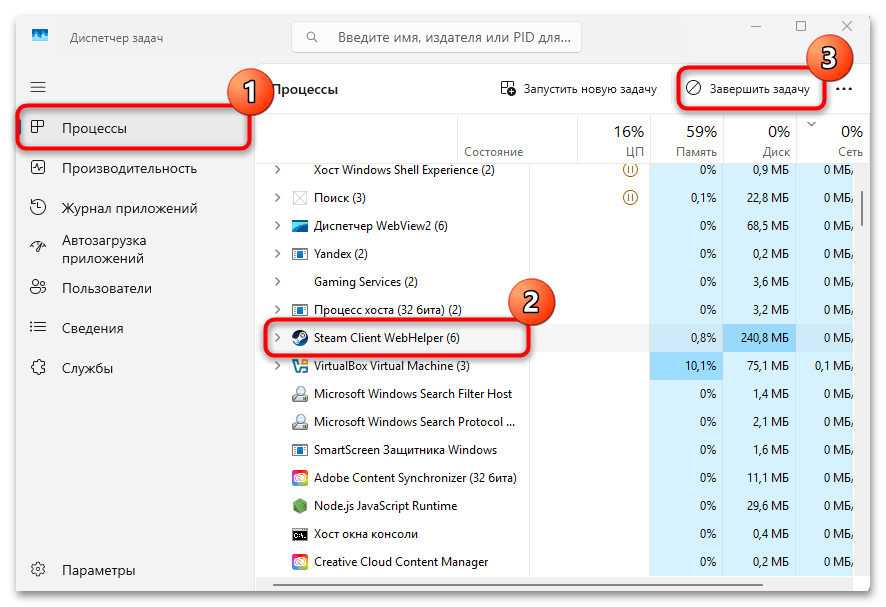Click the Yandex process icon
Screen dimensions: 886x607
pos(299,254)
